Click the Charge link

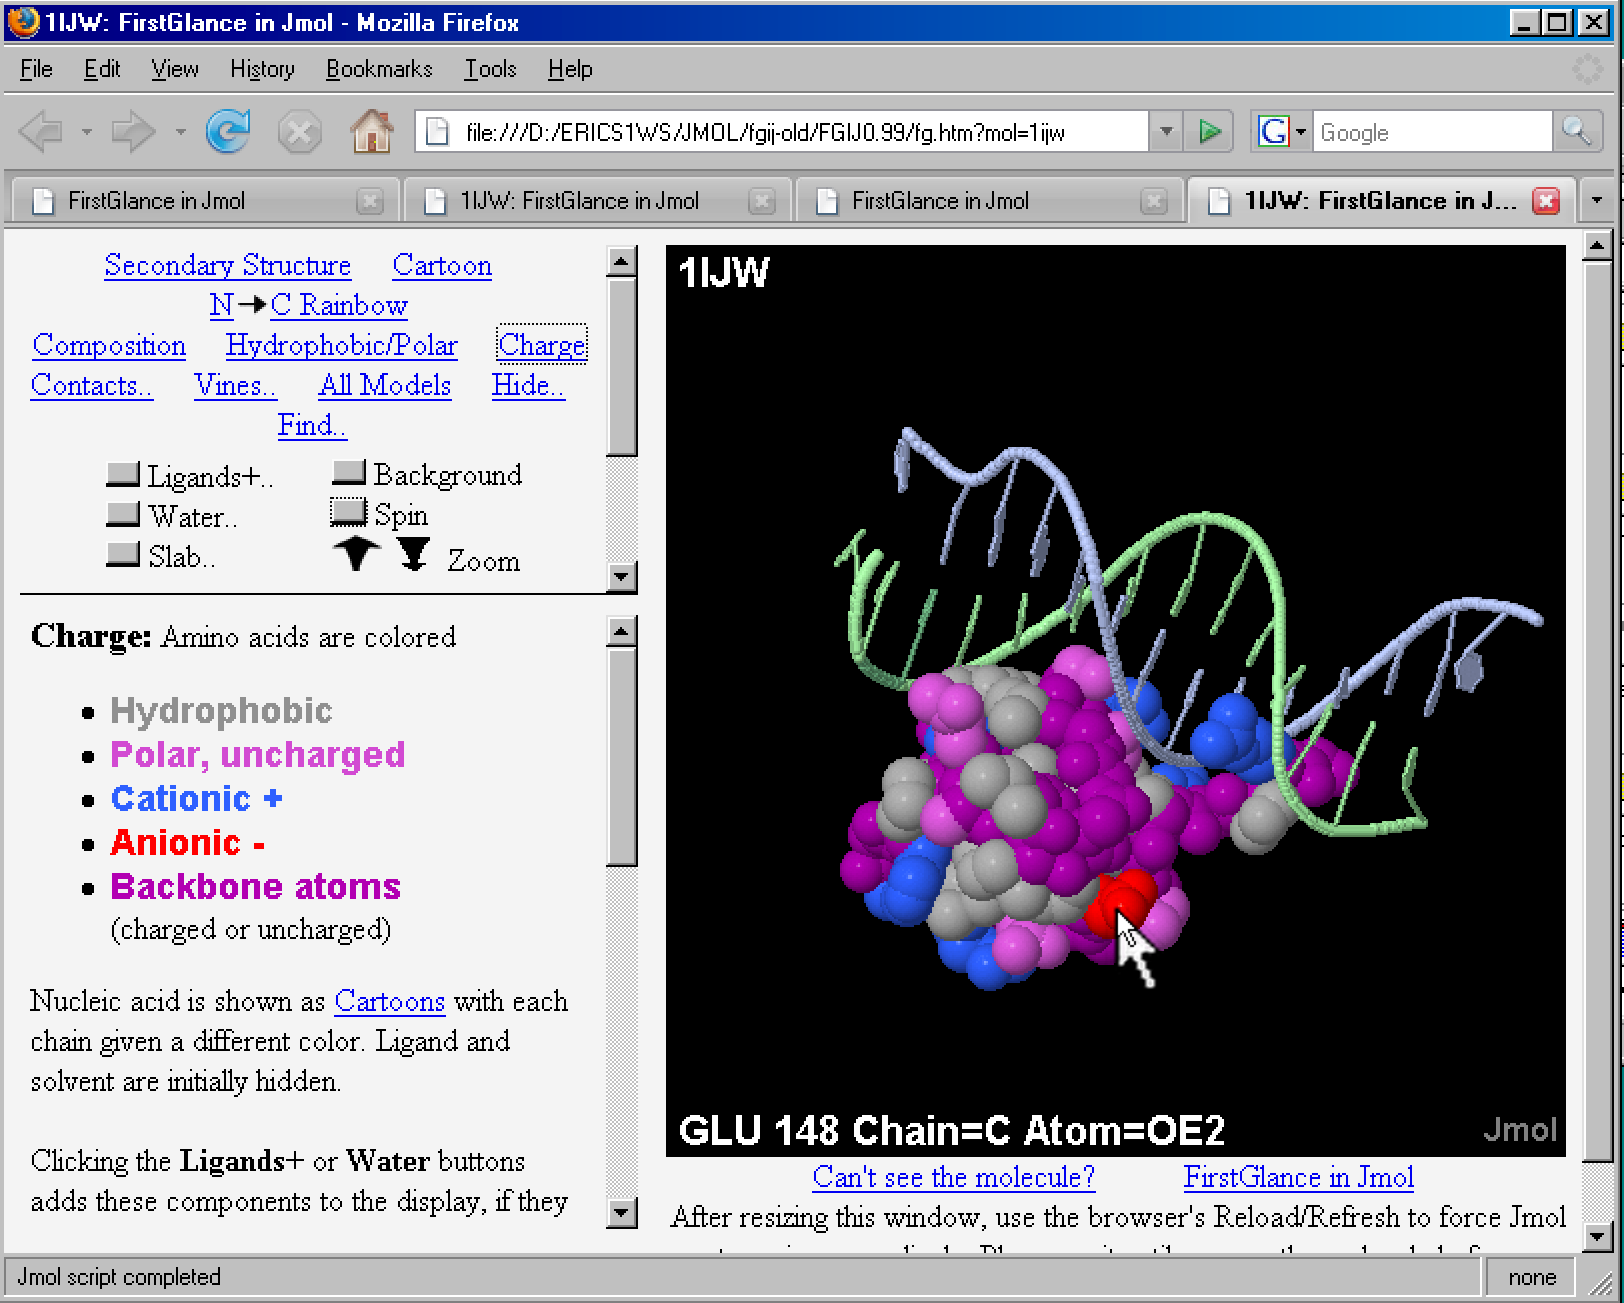point(542,345)
